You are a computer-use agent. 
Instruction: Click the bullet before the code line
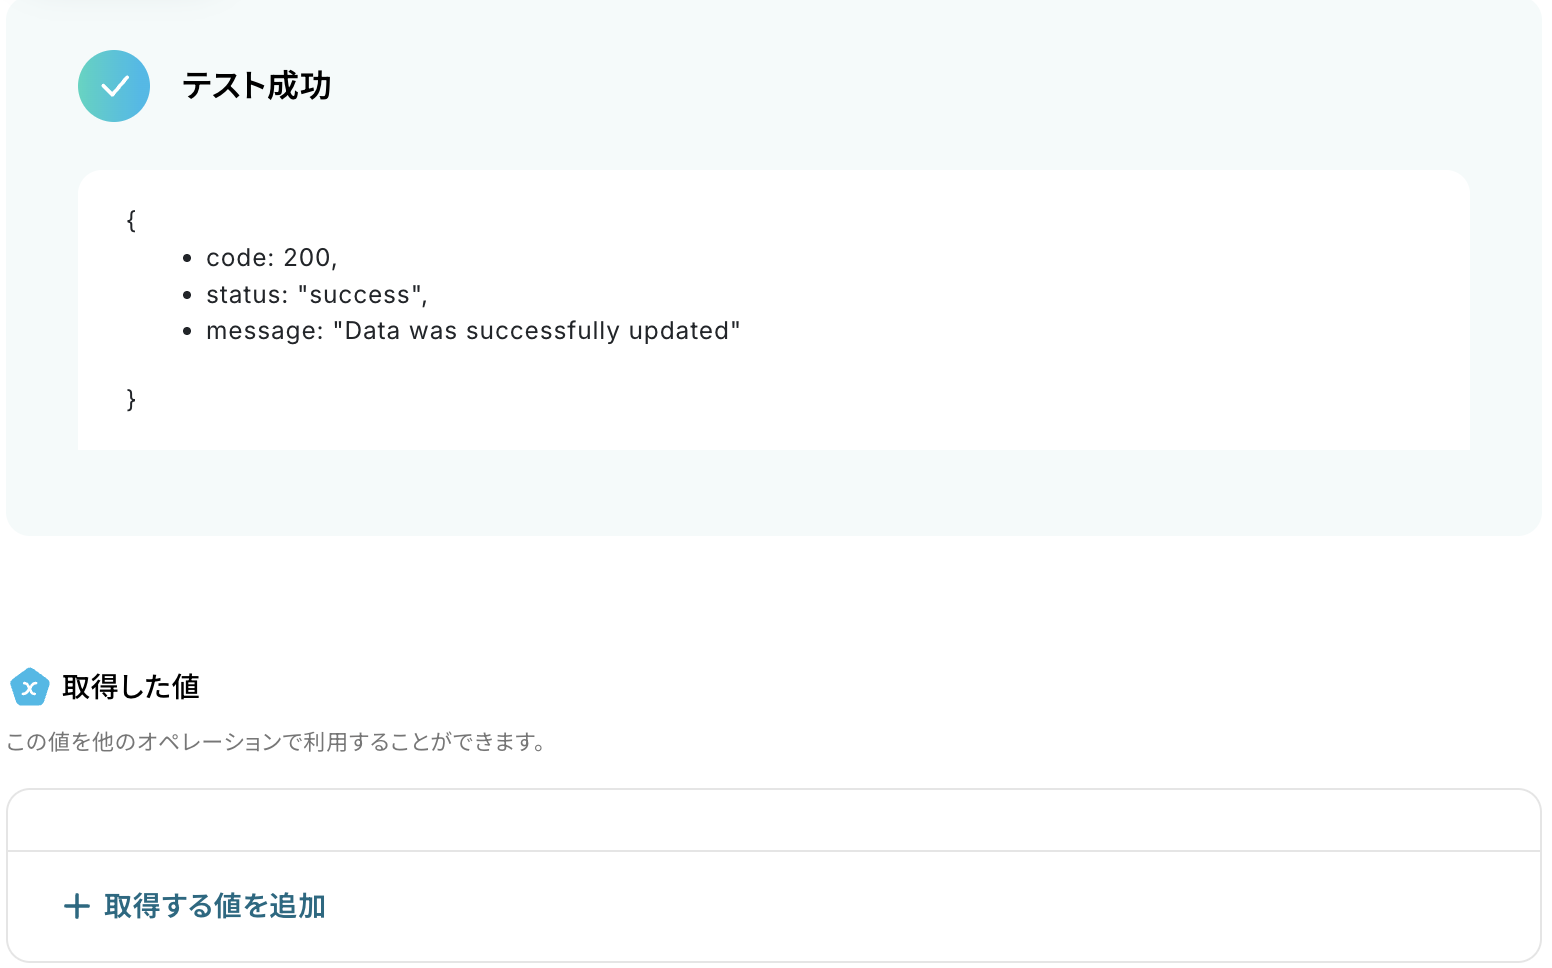(187, 259)
